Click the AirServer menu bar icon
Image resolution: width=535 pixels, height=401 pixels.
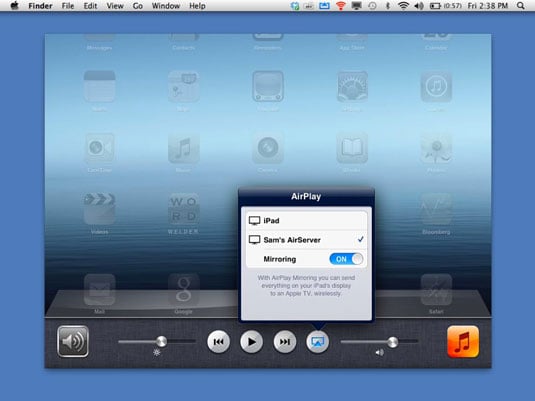pyautogui.click(x=324, y=6)
